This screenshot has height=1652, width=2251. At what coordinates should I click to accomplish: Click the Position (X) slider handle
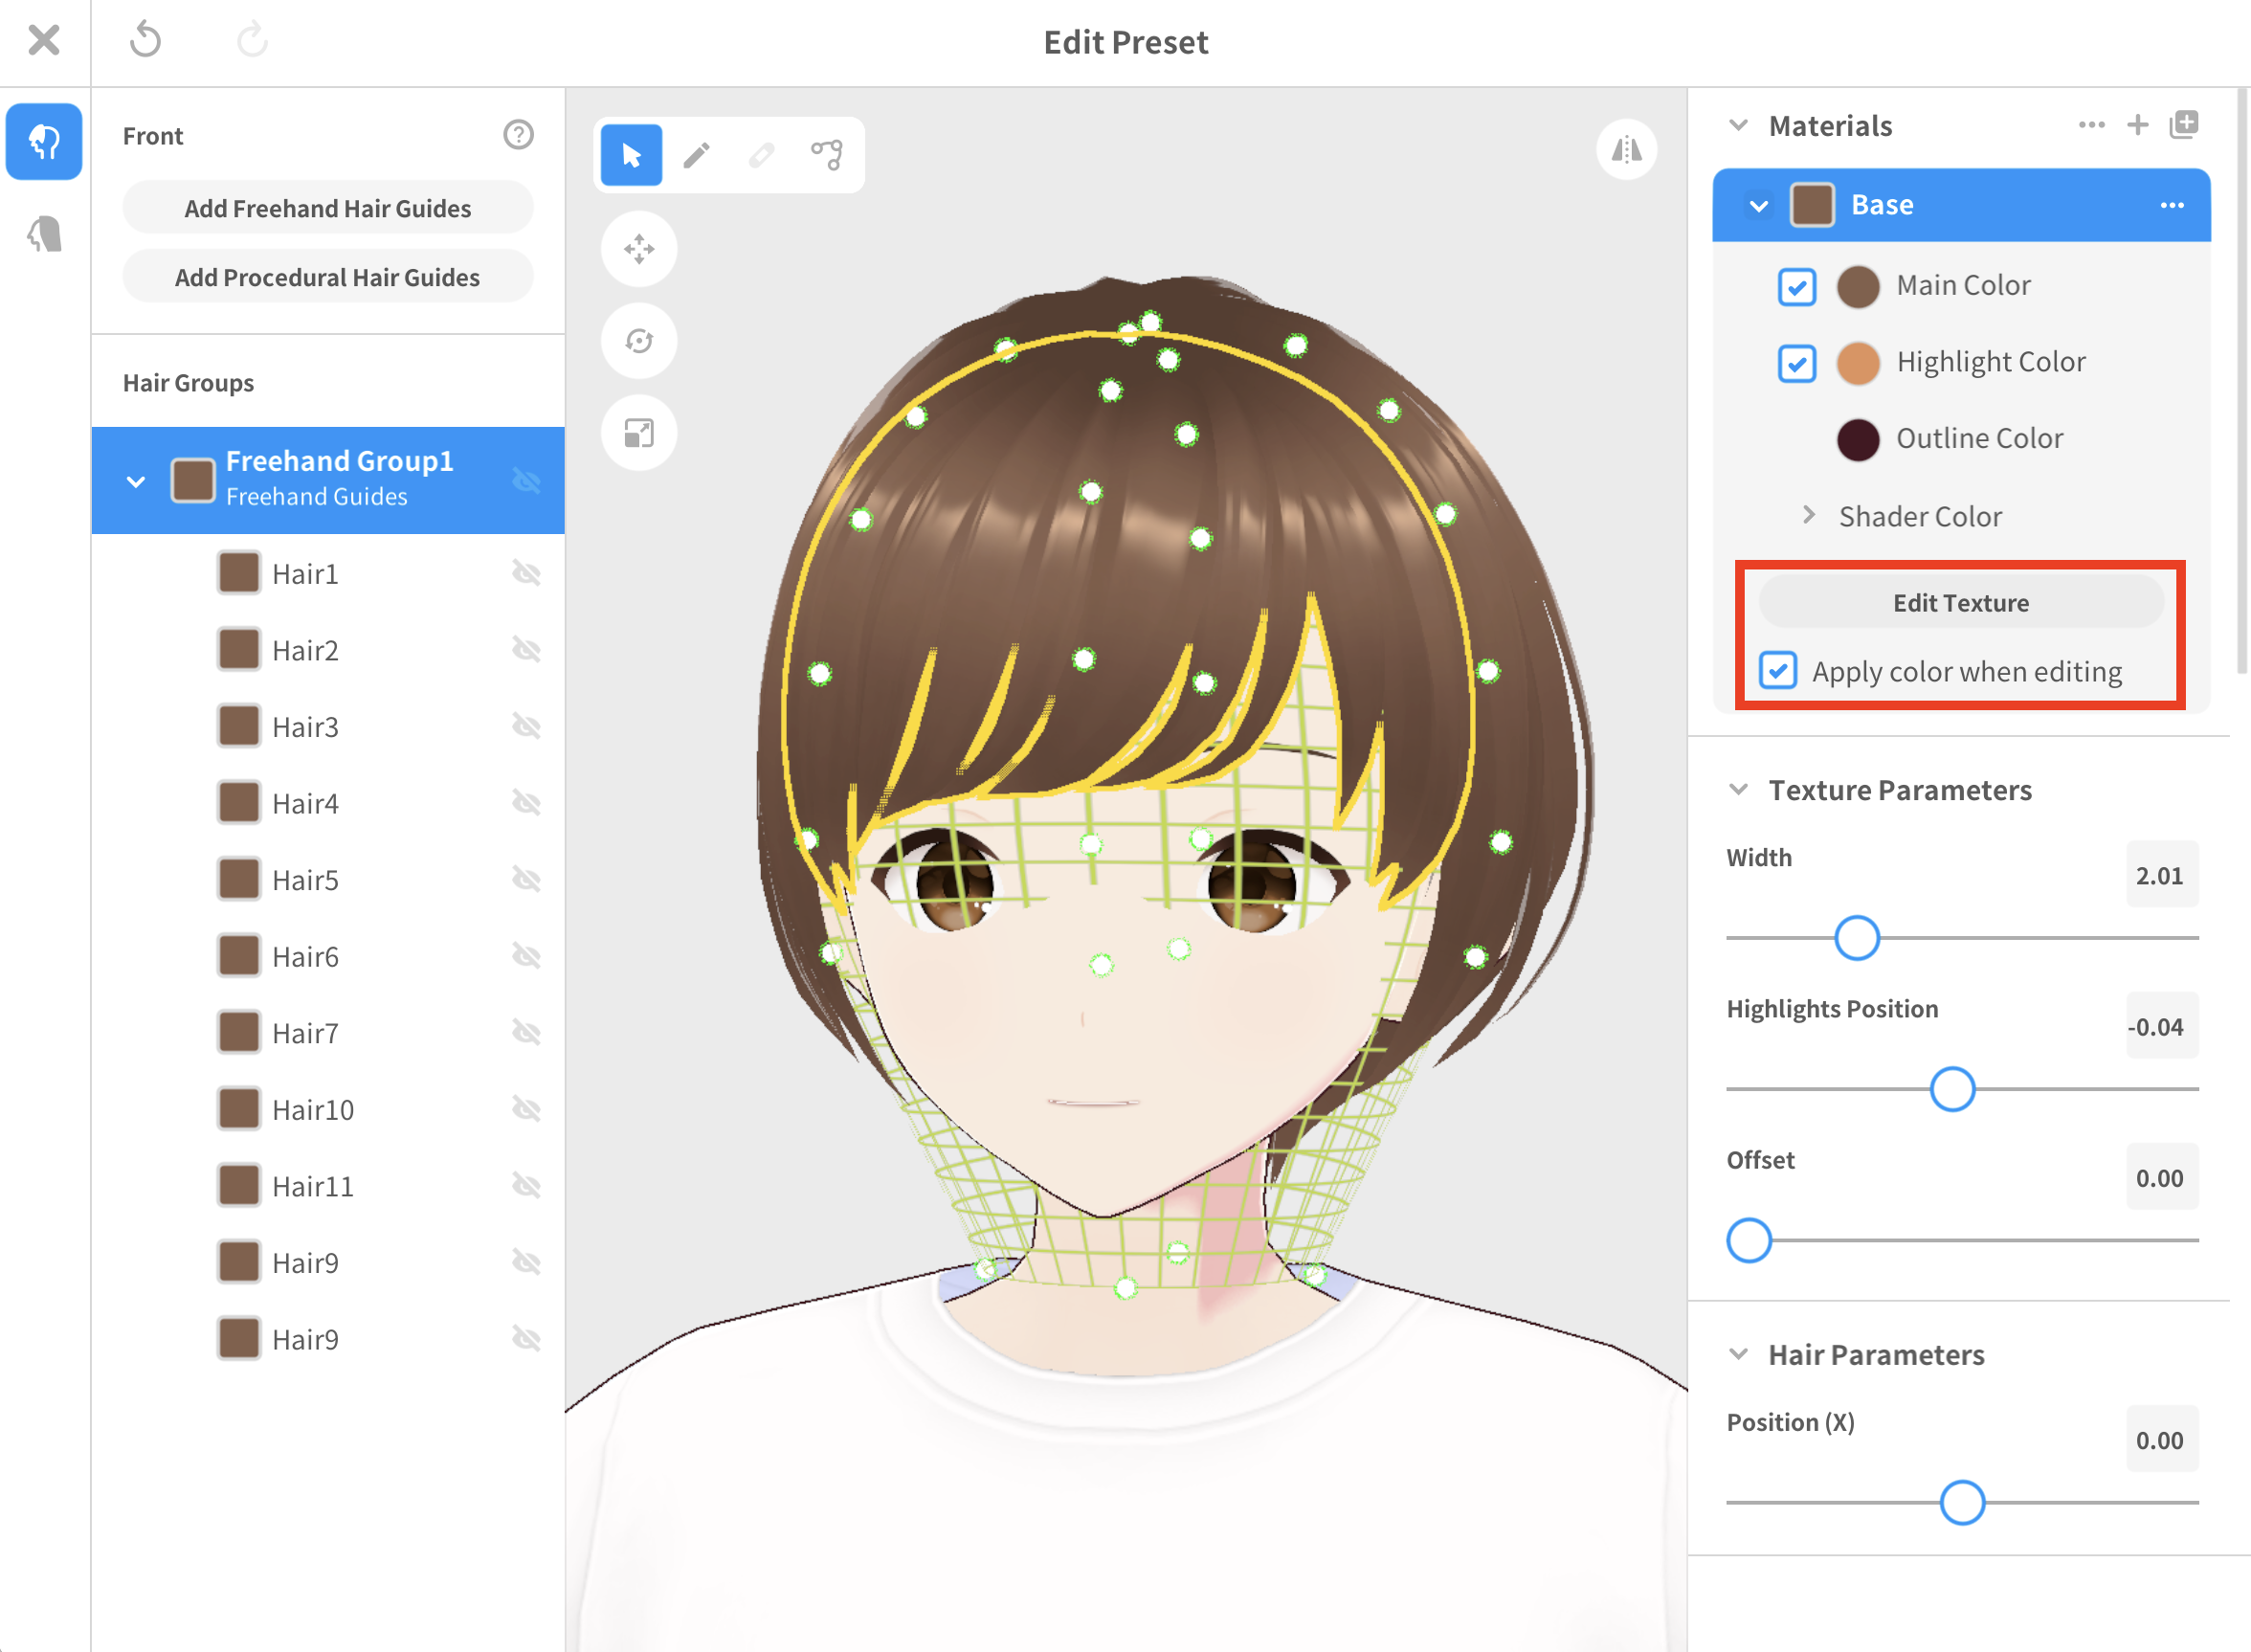coord(1961,1503)
